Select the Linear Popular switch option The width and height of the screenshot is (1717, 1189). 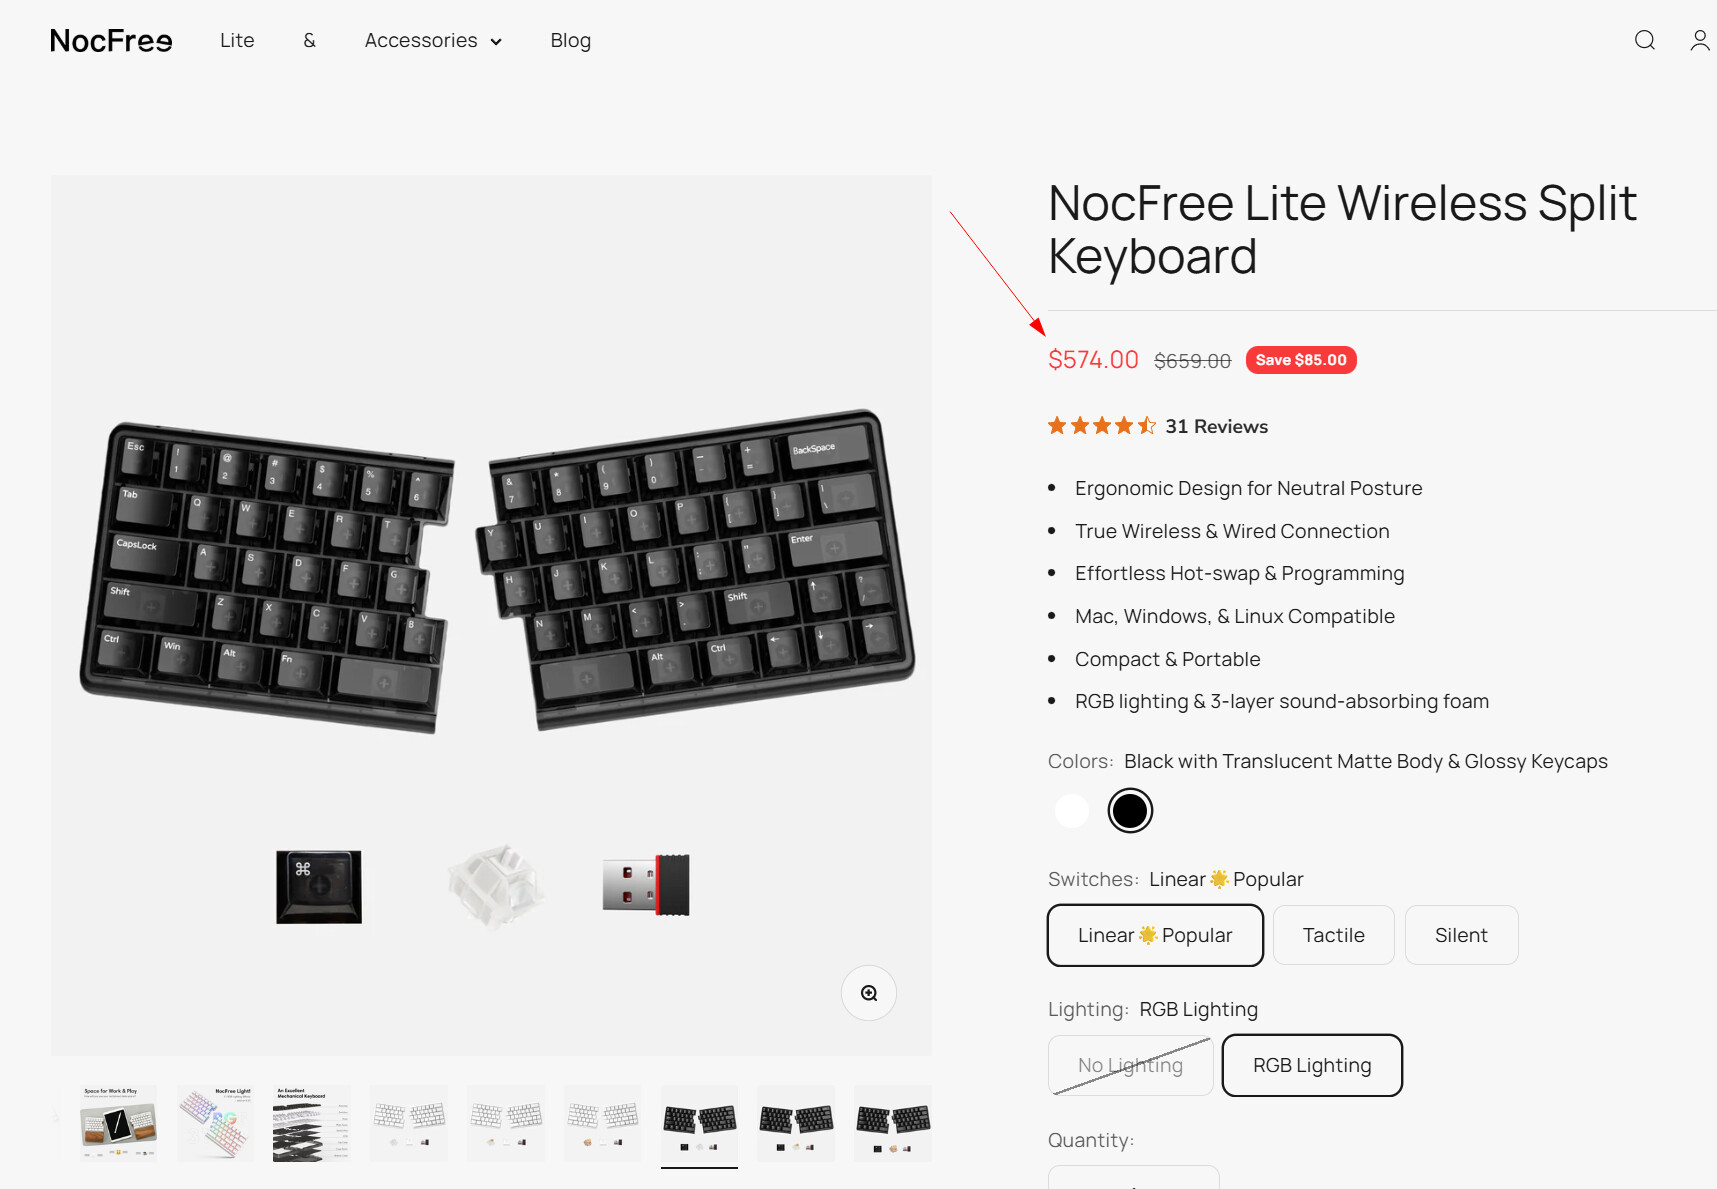click(x=1155, y=935)
